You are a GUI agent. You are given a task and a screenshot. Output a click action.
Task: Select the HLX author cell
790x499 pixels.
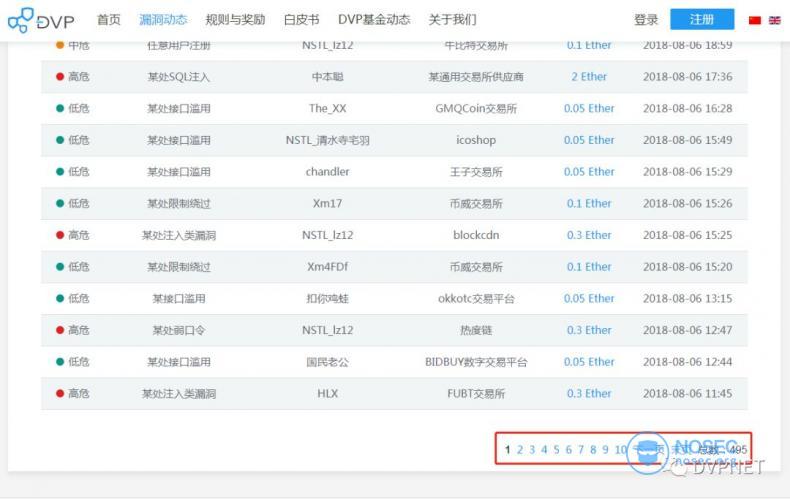(327, 394)
